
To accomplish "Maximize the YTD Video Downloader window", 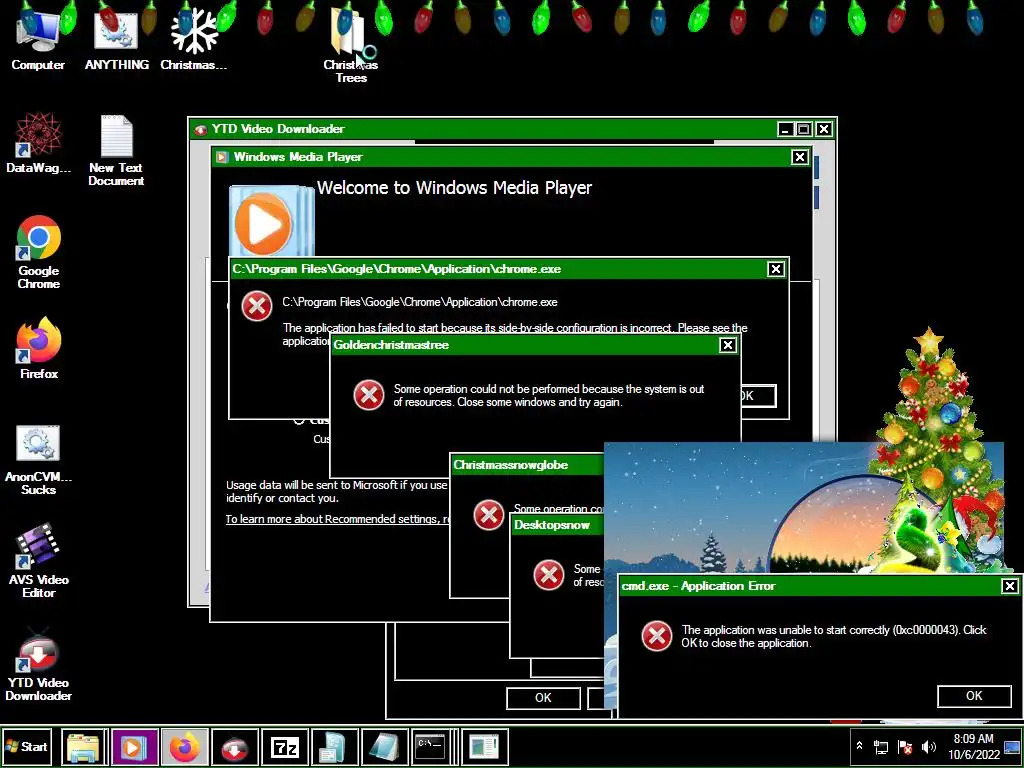I will coord(805,129).
